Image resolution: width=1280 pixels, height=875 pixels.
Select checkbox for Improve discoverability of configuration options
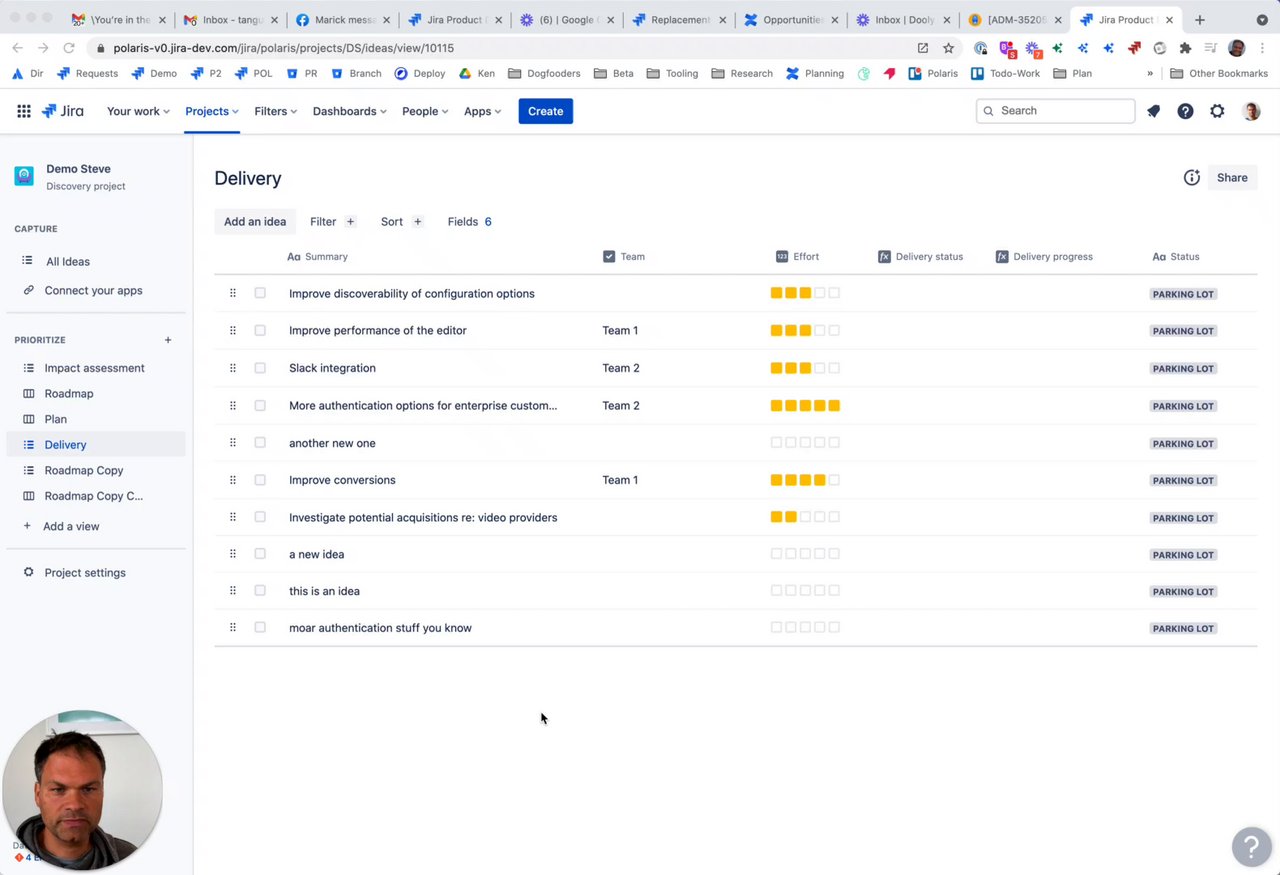pyautogui.click(x=260, y=293)
